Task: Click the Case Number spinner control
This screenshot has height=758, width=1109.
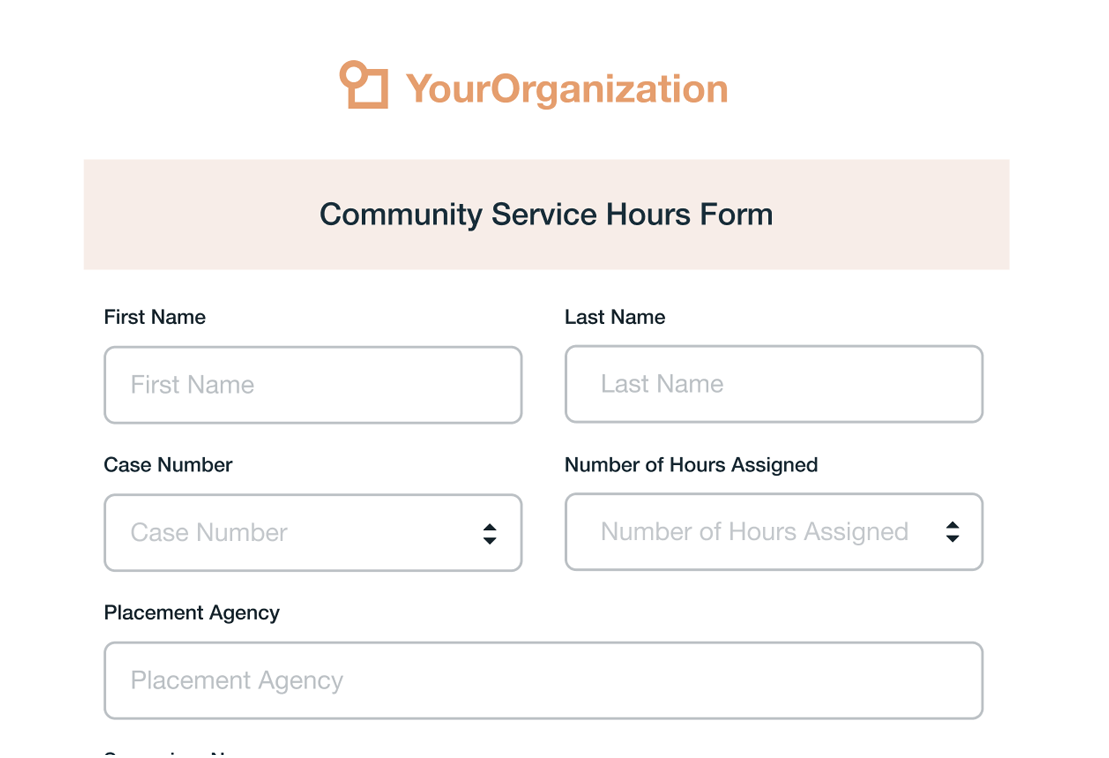Action: [x=489, y=534]
